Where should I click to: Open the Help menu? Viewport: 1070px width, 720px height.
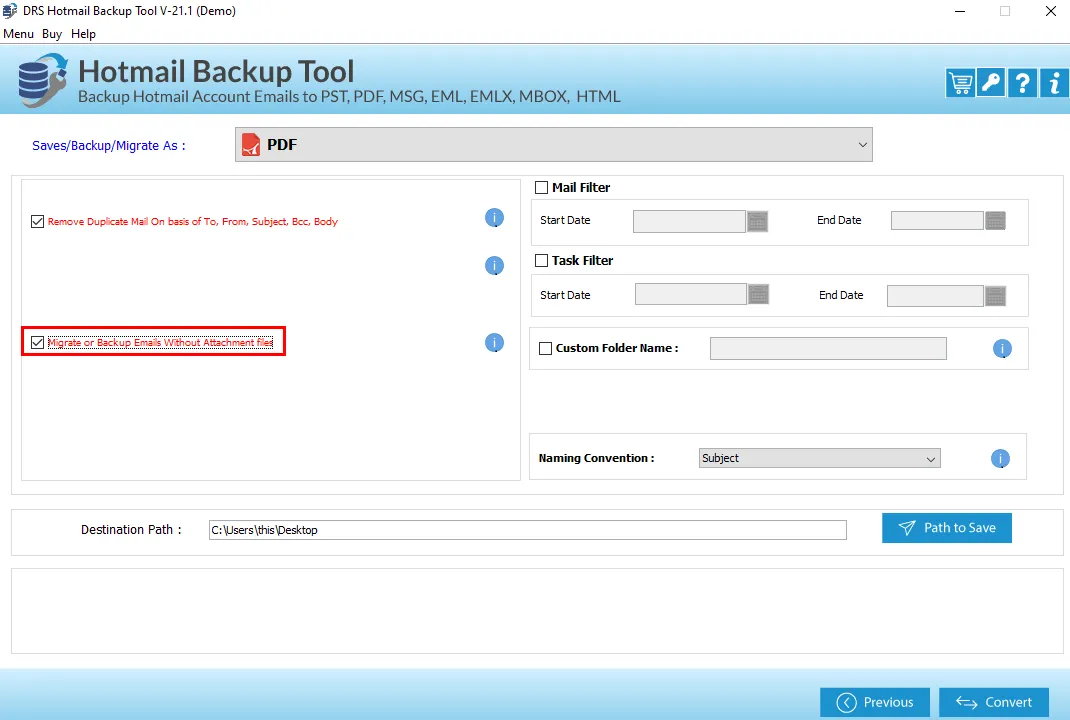pyautogui.click(x=83, y=34)
